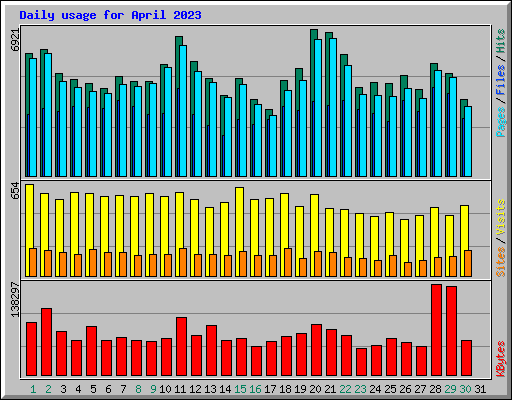Image resolution: width=512 pixels, height=400 pixels.
Task: Click the orange sites bar for day 18
Action: (288, 262)
